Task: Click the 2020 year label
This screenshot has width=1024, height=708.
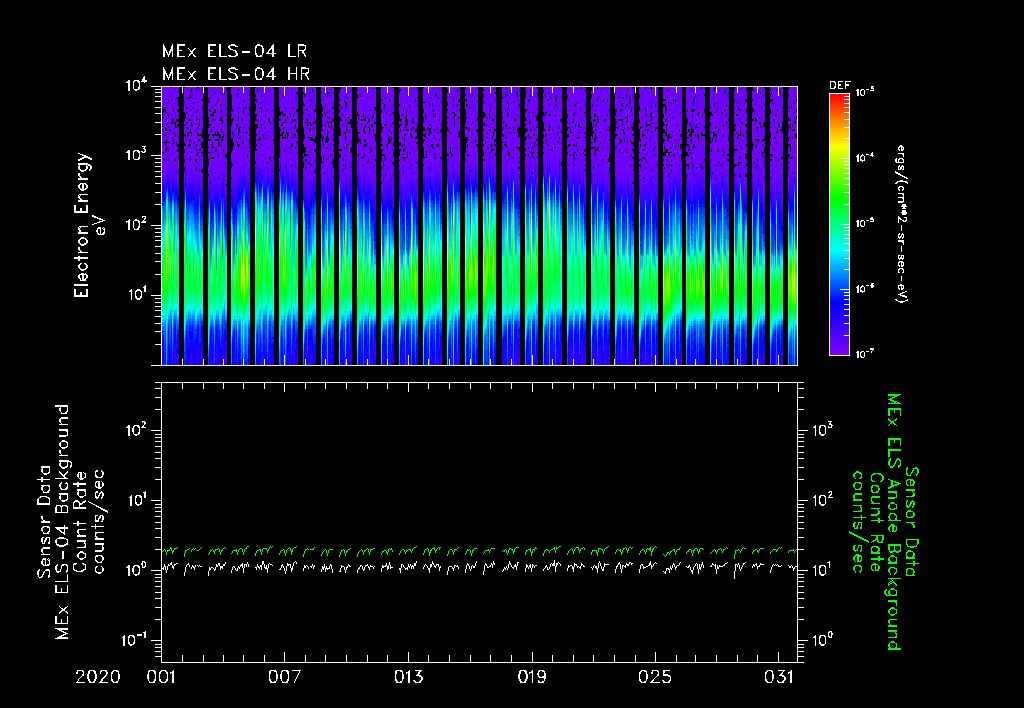Action: pos(98,677)
